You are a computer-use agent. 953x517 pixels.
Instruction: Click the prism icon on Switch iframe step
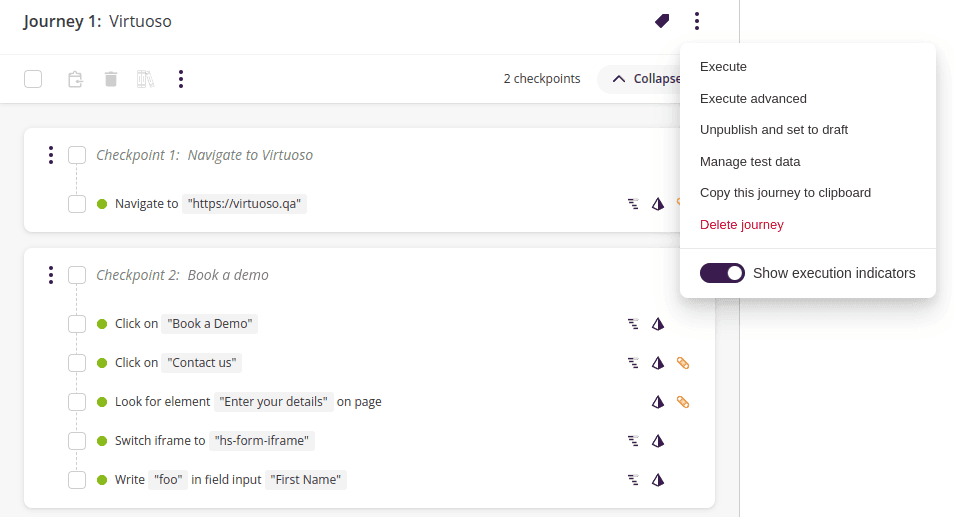click(658, 441)
